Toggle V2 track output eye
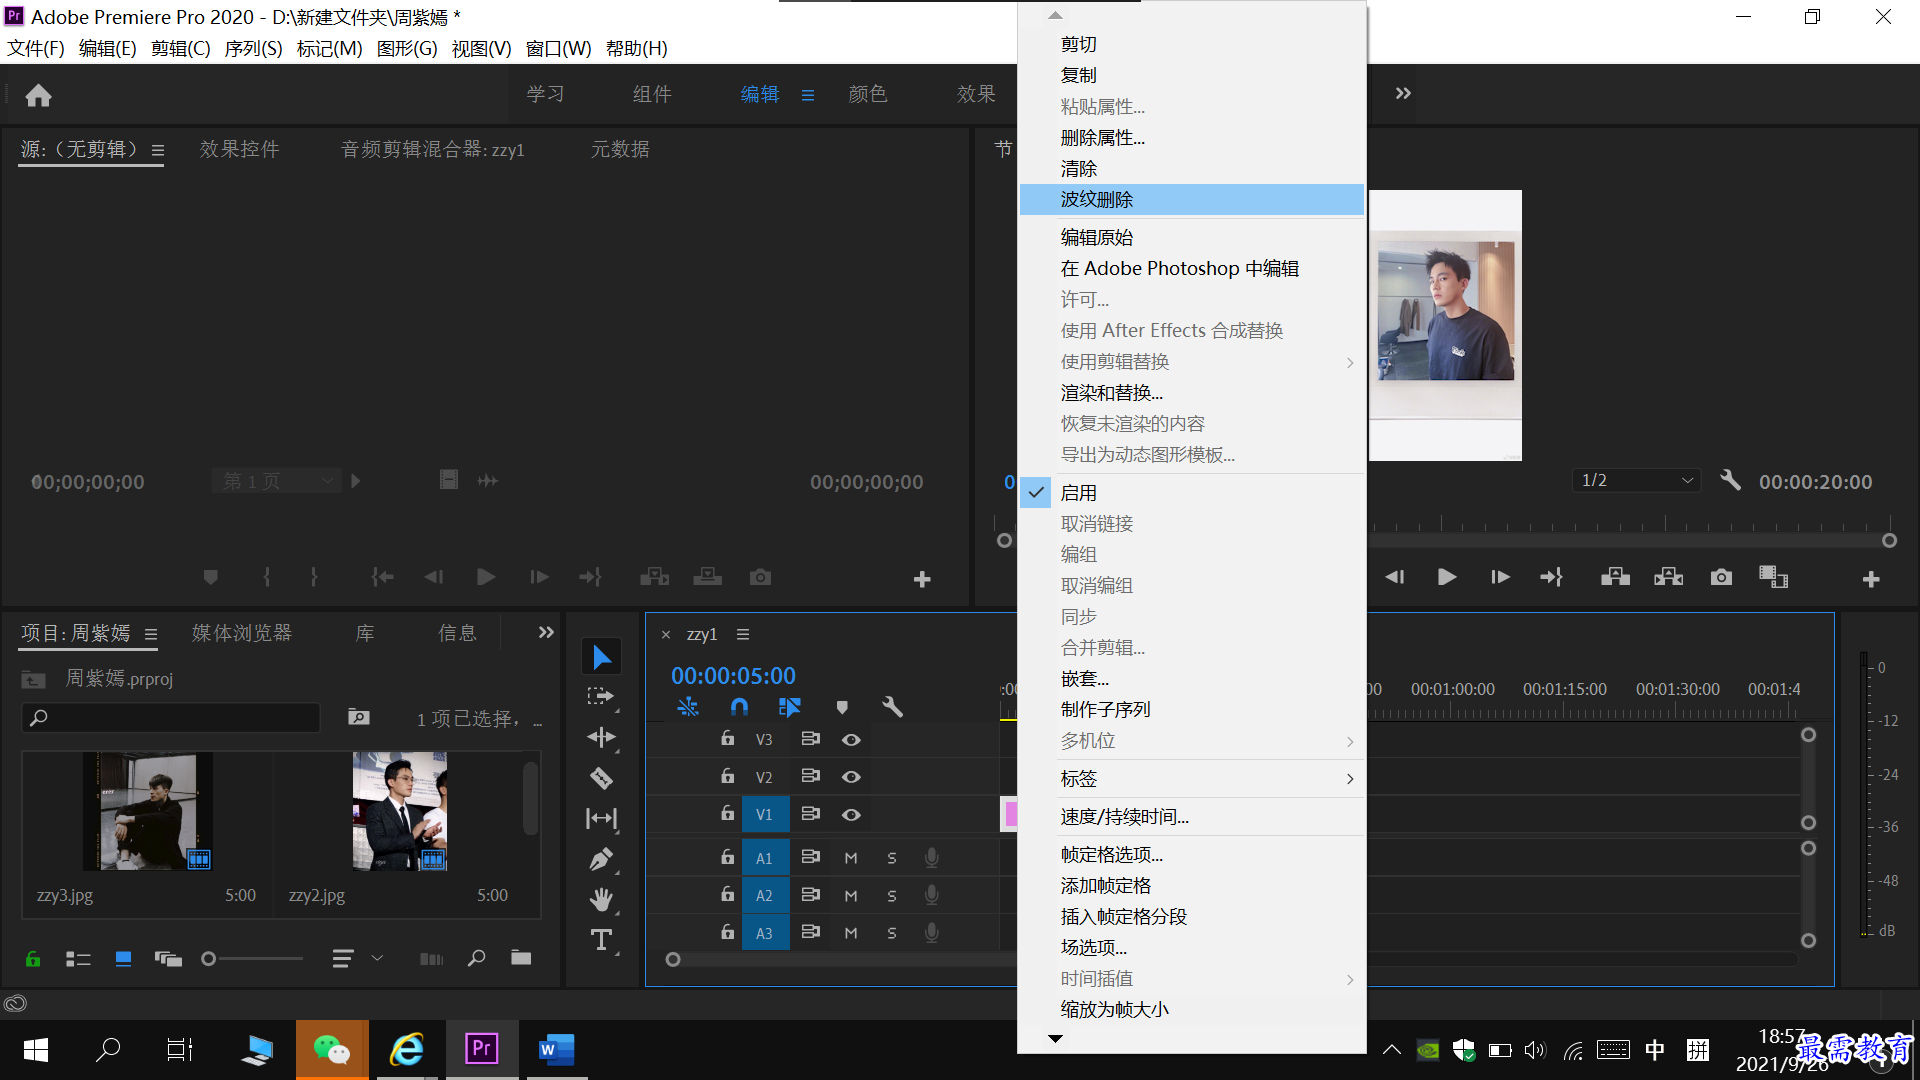This screenshot has width=1920, height=1080. tap(851, 777)
